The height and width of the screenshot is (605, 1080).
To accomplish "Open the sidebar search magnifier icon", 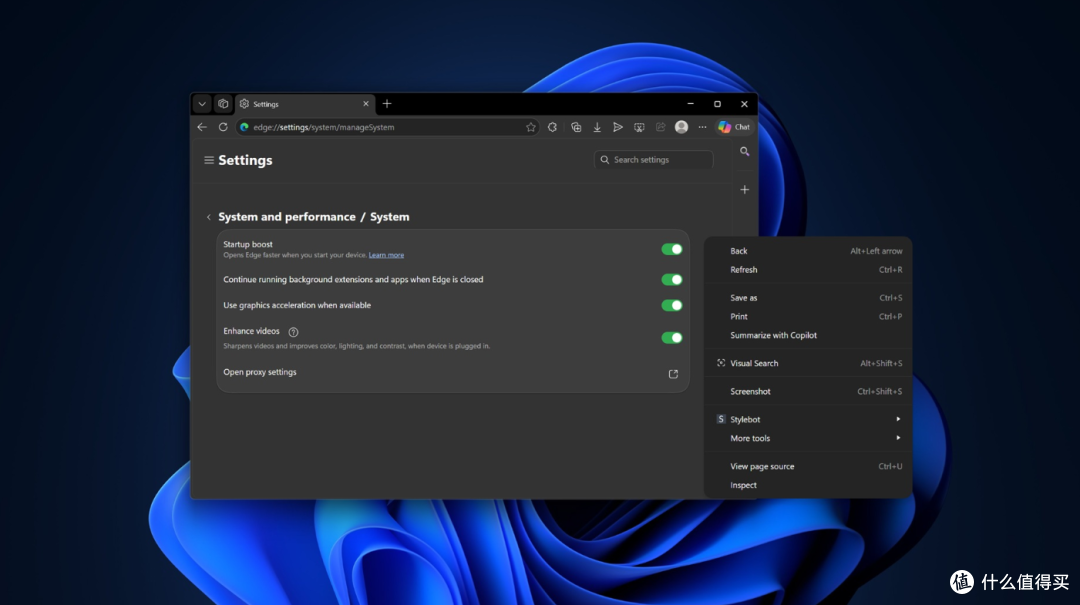I will pyautogui.click(x=745, y=151).
